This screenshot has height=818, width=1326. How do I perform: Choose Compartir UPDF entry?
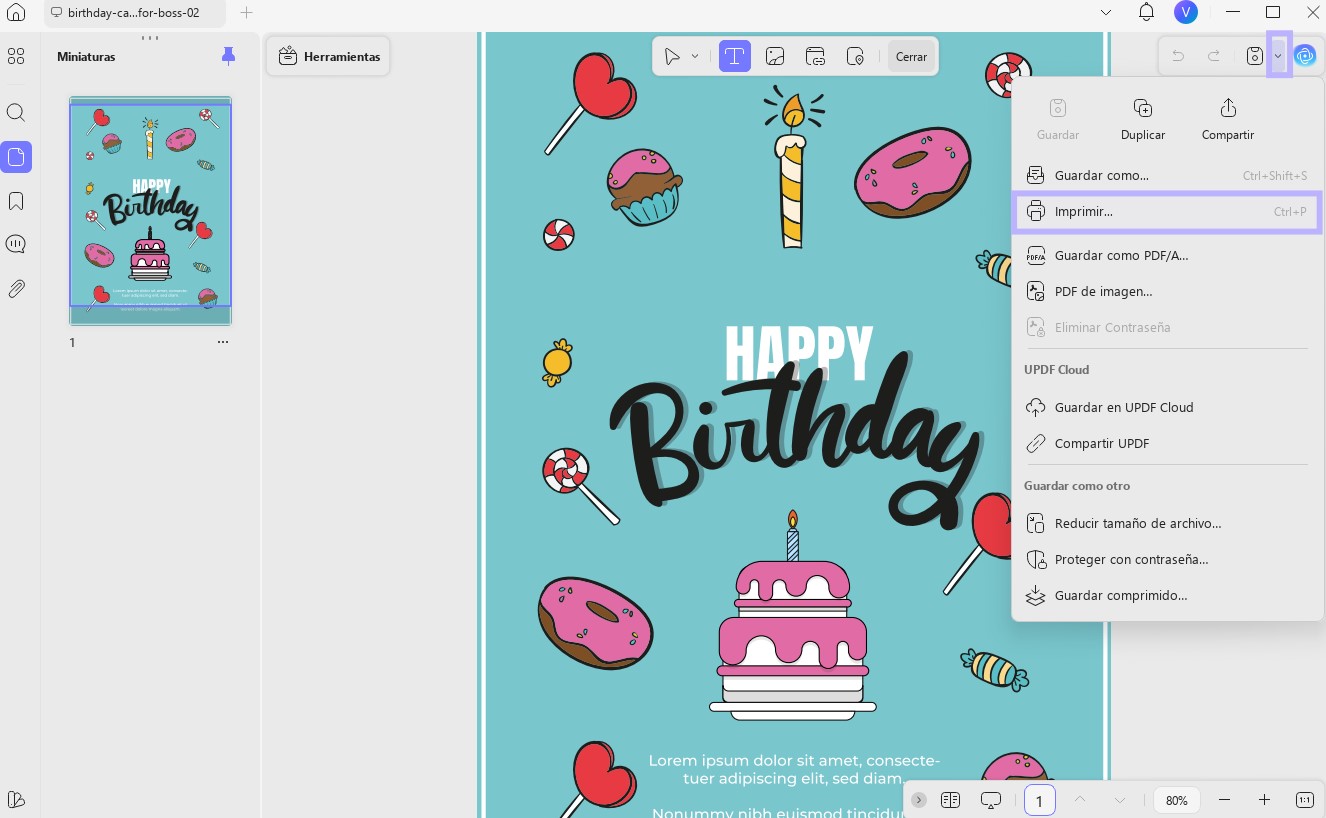pyautogui.click(x=1167, y=444)
